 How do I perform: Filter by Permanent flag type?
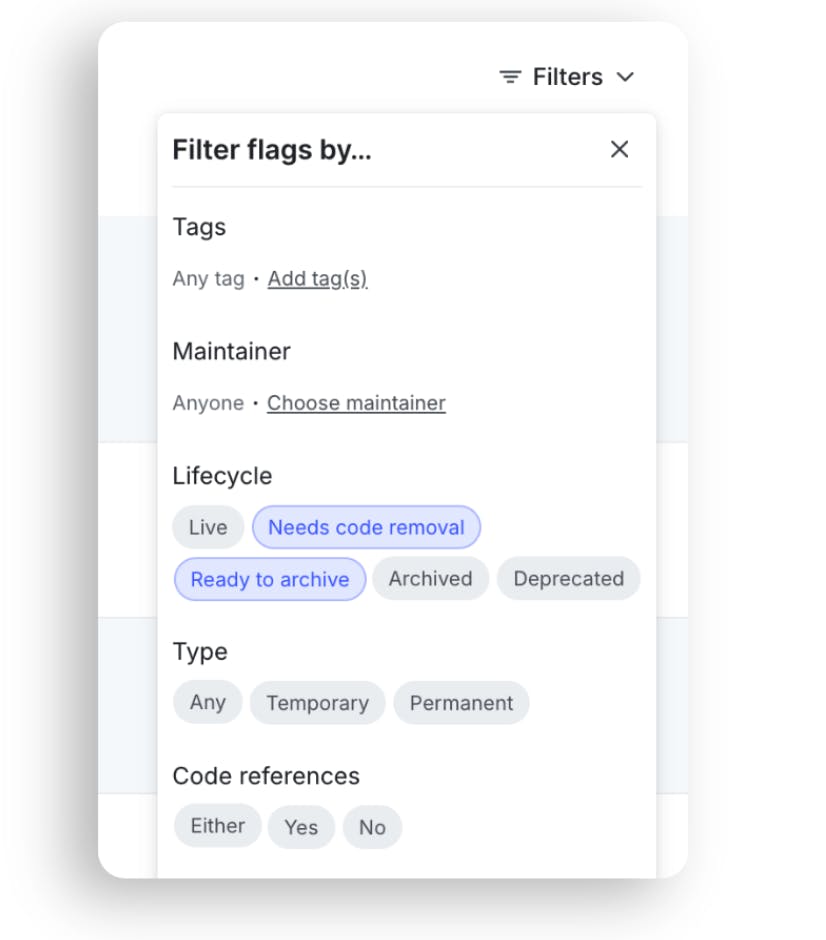461,703
